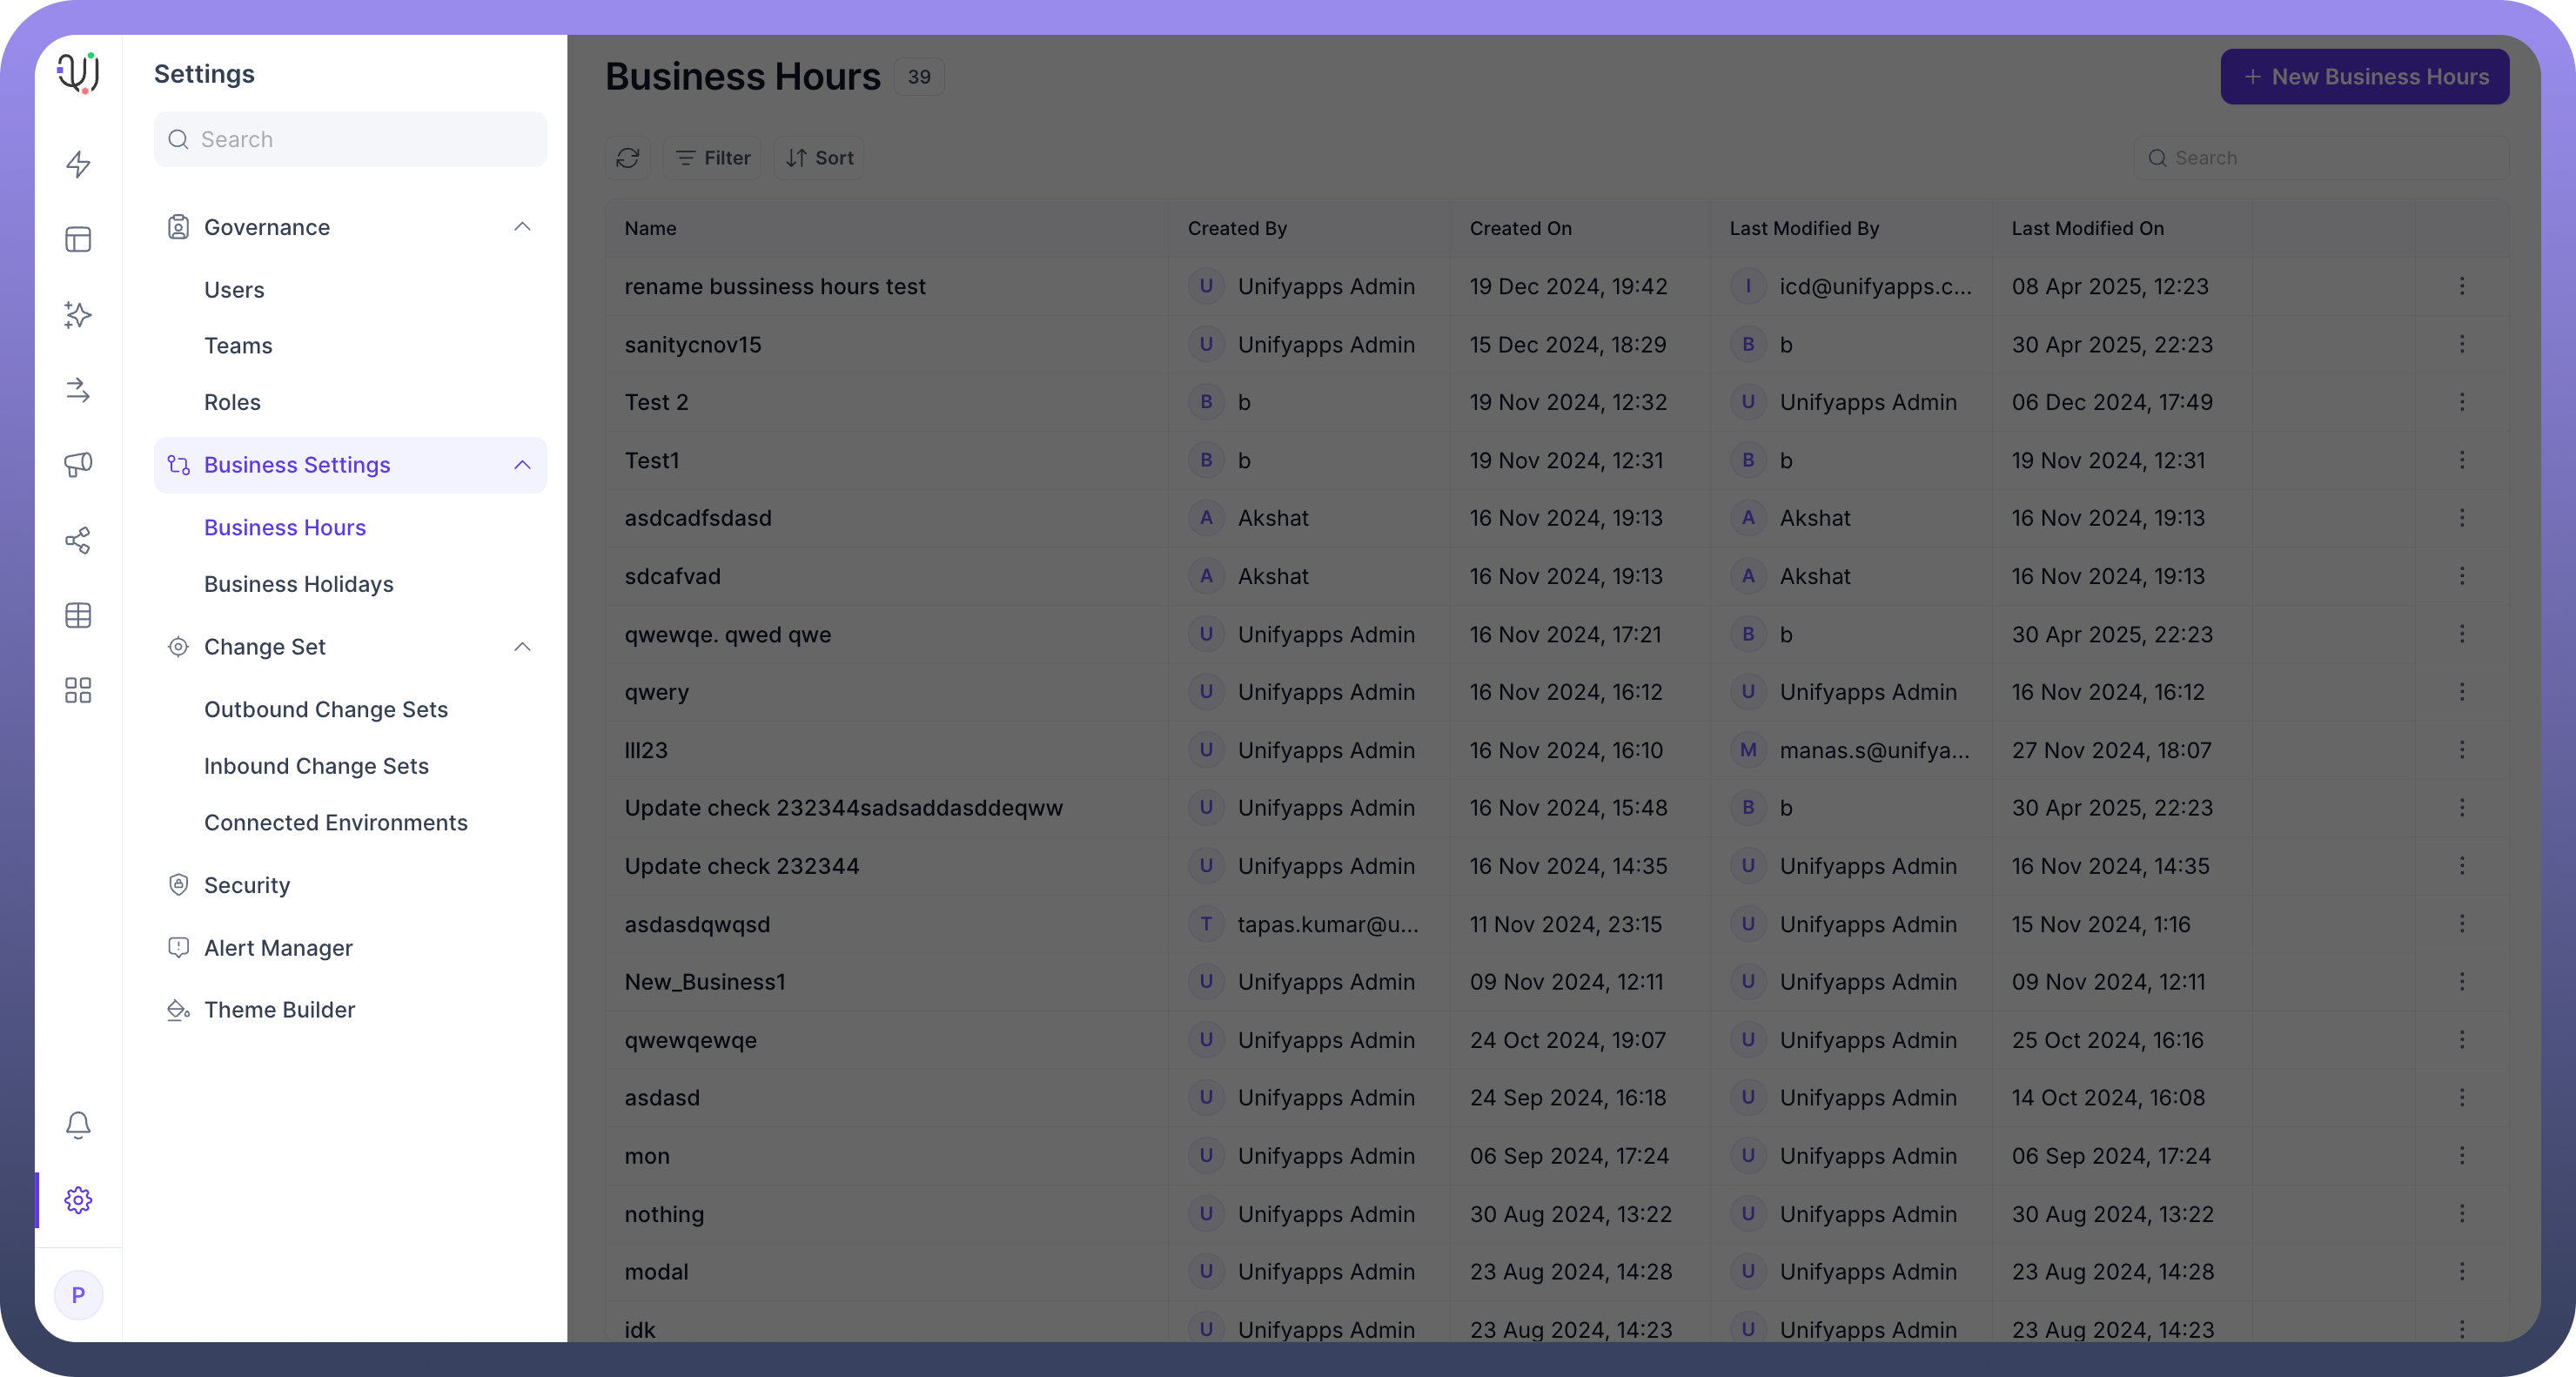Click the lightning bolt icon in left rail
Screen dimensions: 2576x1377
(78, 164)
